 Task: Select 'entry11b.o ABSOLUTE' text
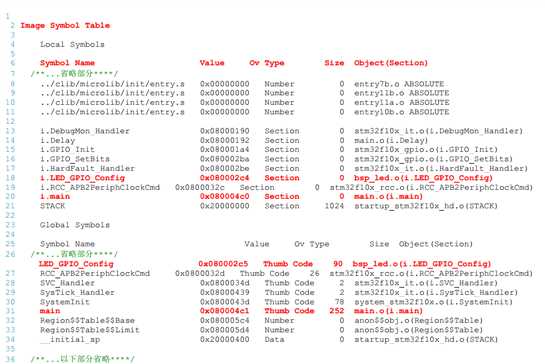[401, 93]
